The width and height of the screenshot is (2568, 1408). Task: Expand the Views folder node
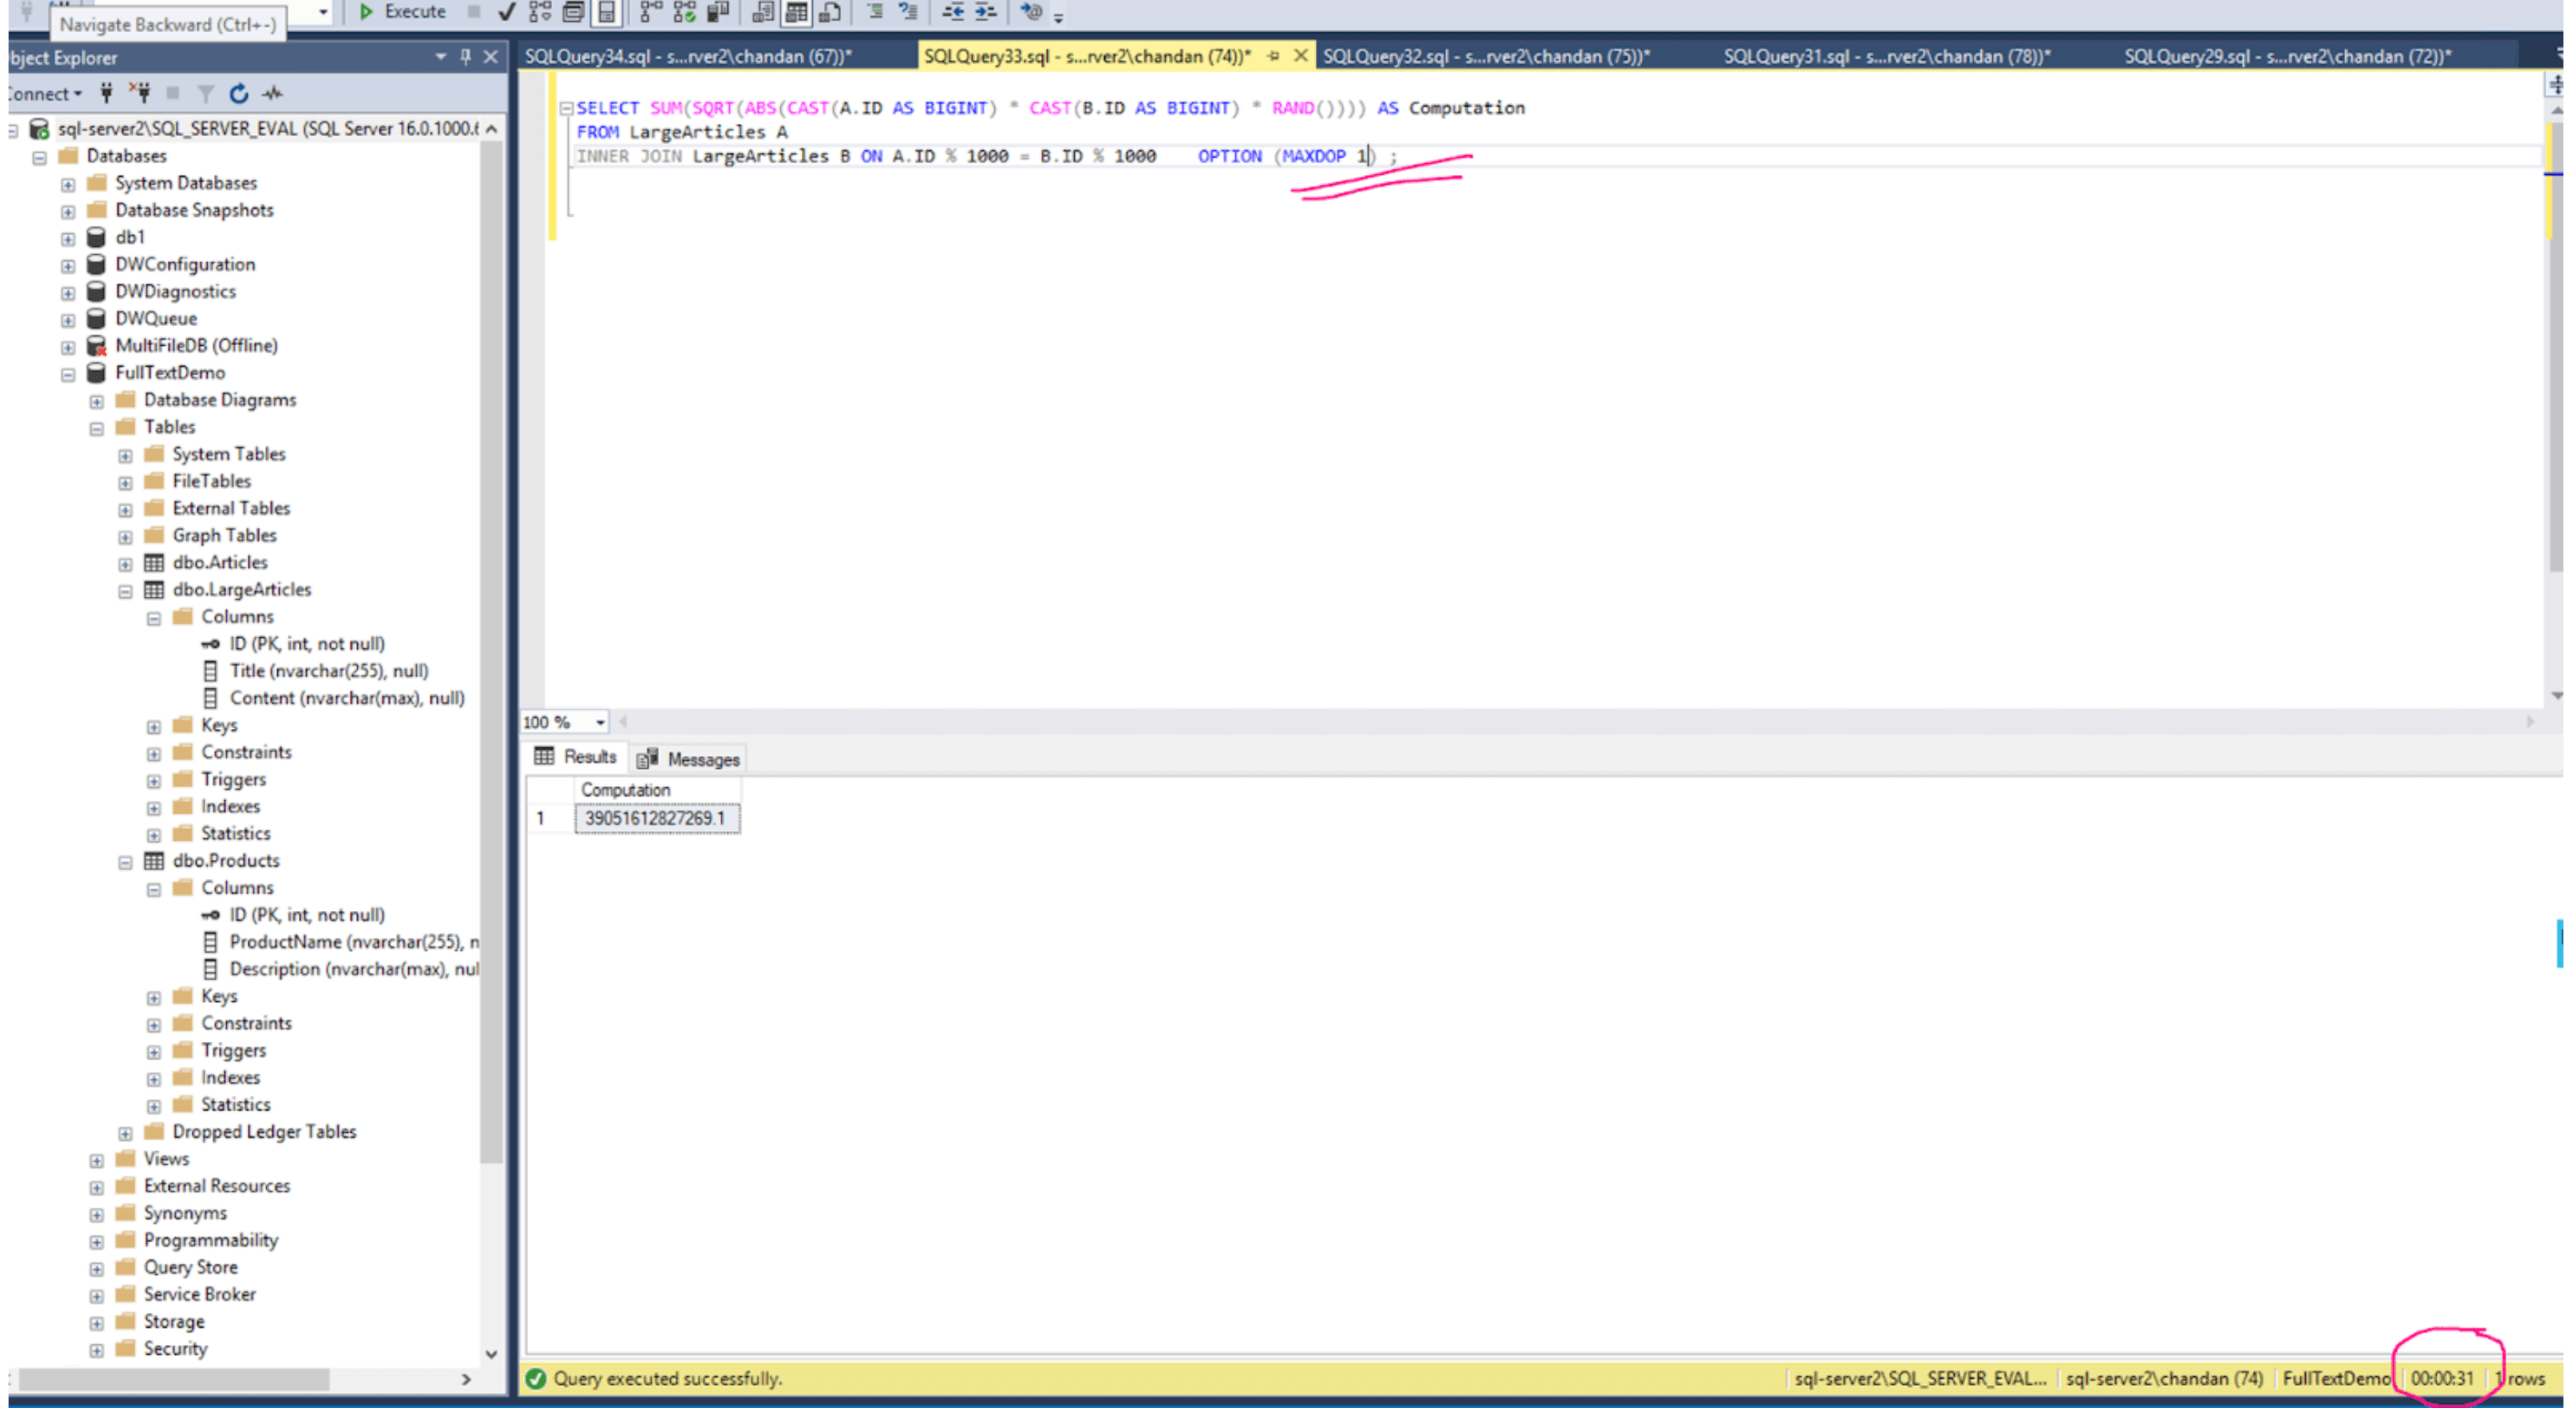tap(96, 1160)
